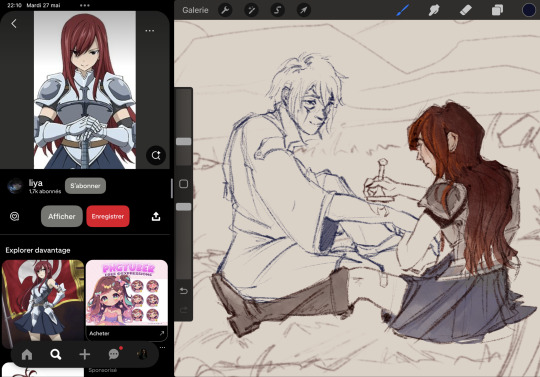Share the pin with the upload icon

coord(156,216)
